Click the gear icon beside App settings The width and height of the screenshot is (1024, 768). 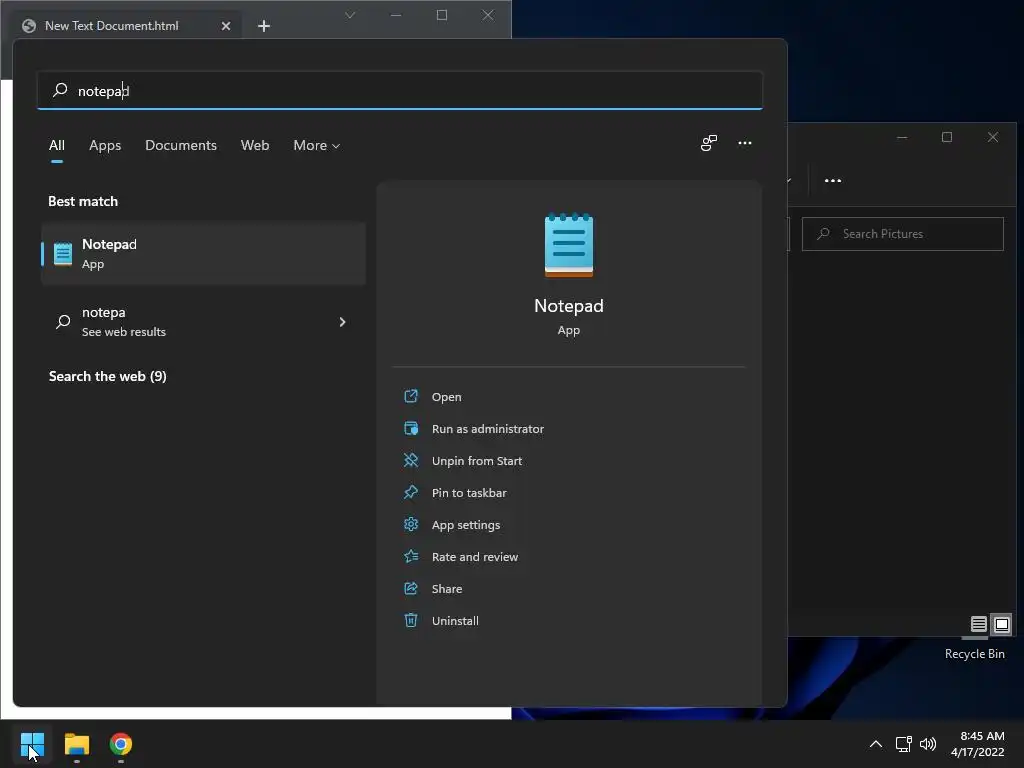(x=411, y=524)
